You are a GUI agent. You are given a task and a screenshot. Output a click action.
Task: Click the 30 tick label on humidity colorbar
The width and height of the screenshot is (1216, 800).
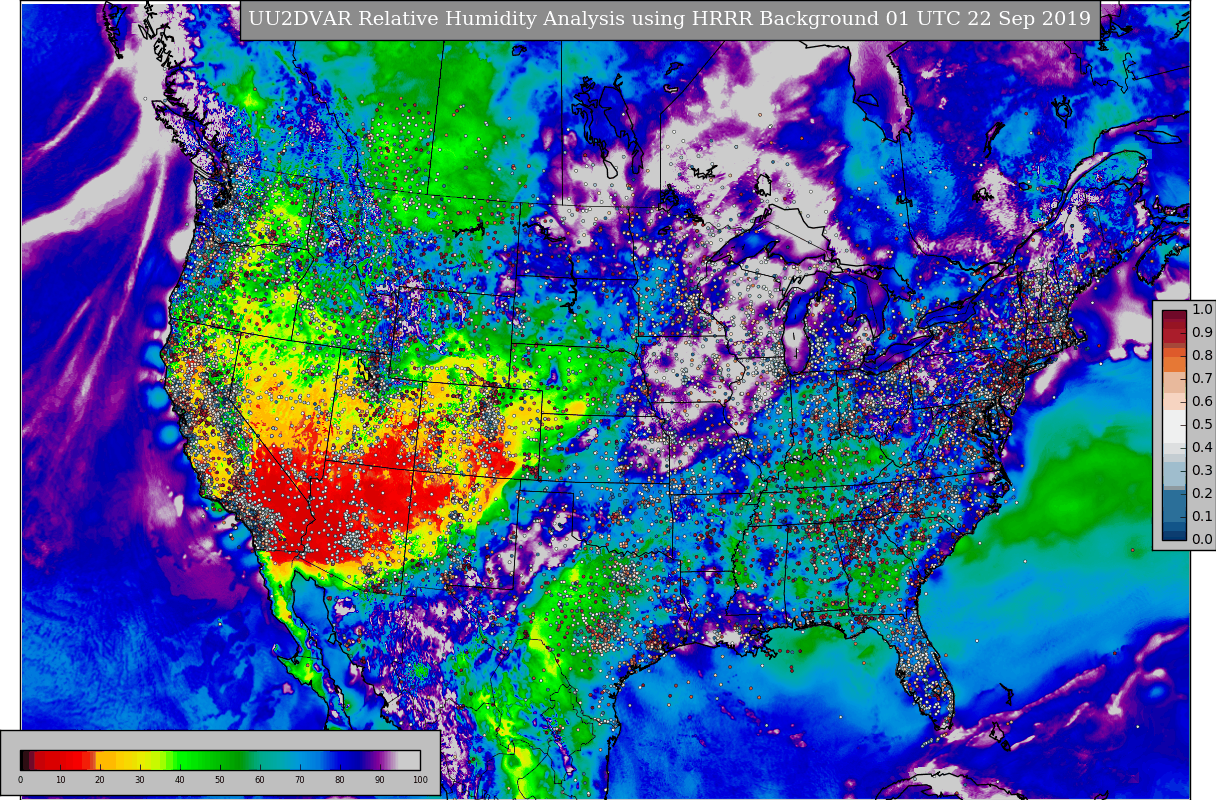140,780
